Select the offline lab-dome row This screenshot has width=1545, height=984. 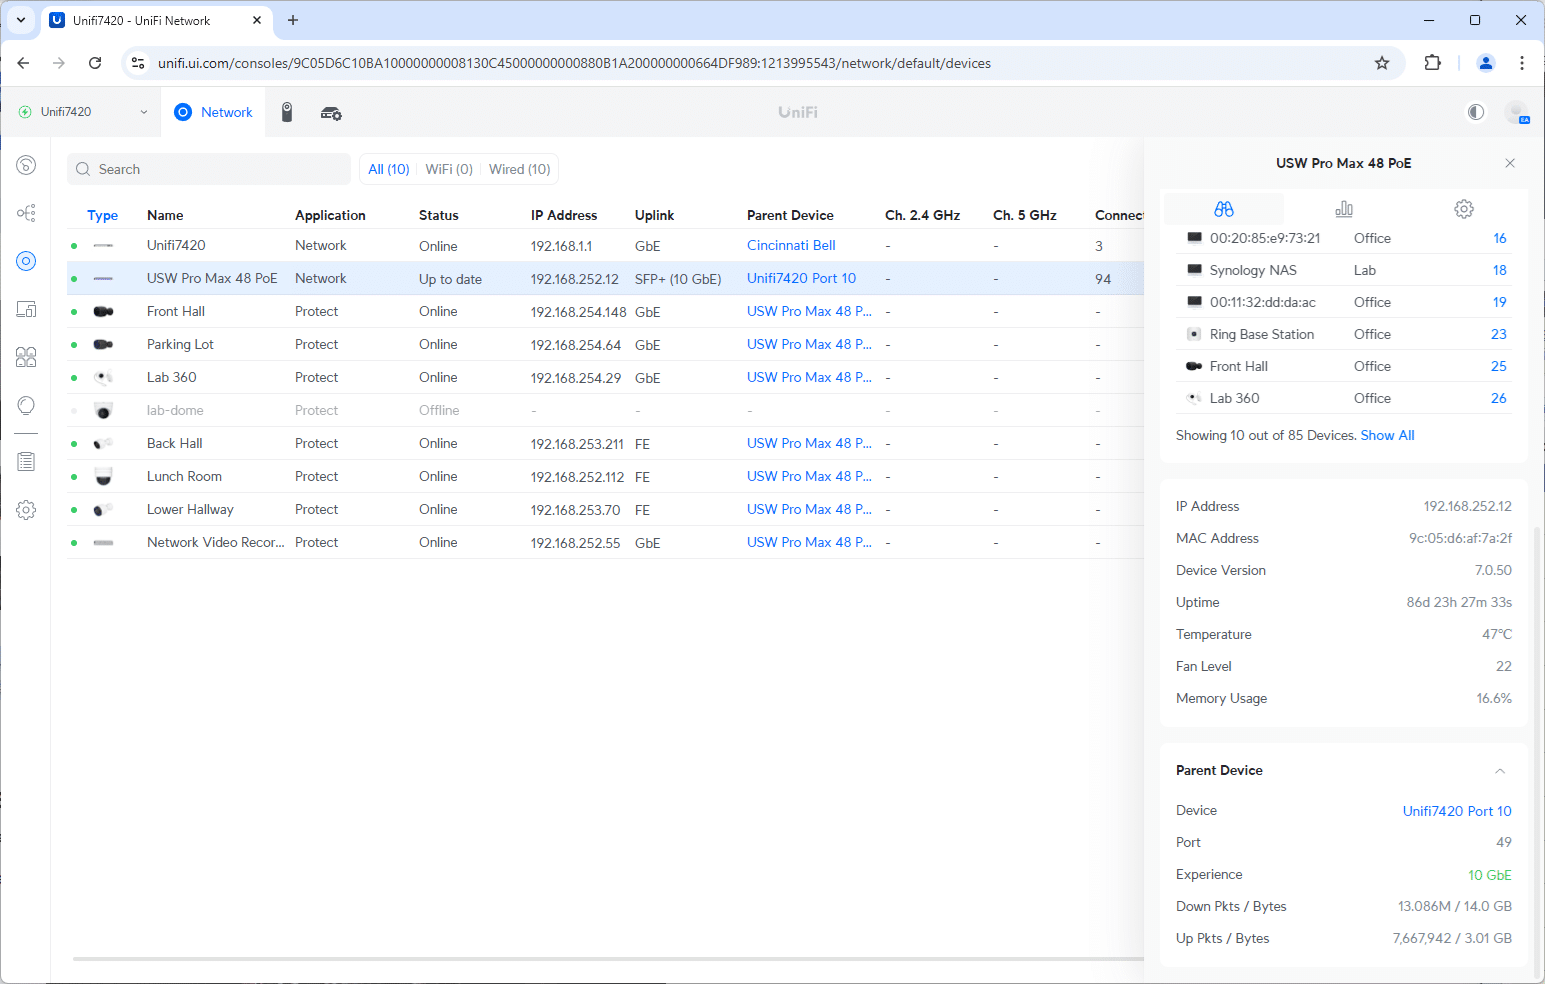605,410
